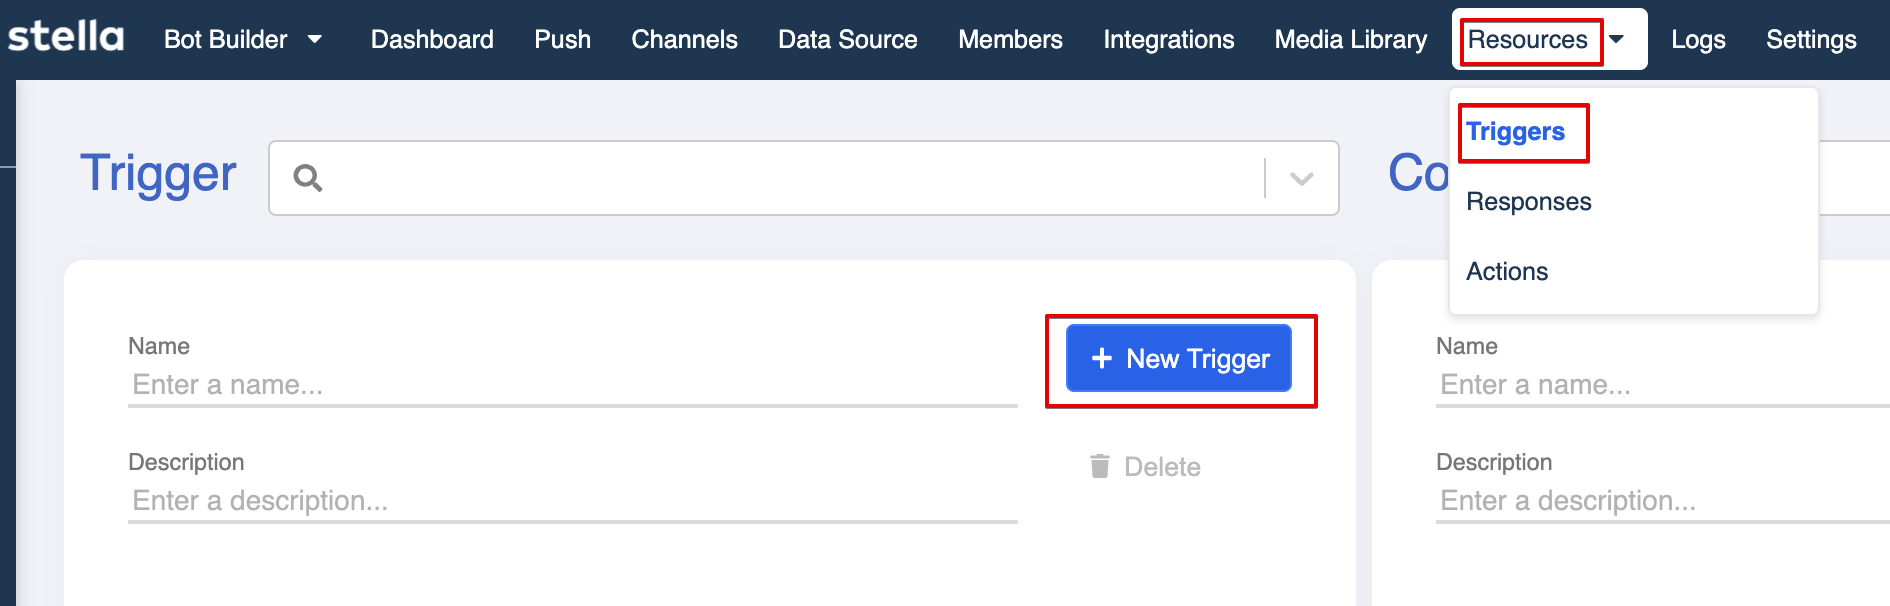Open the Trigger search chevron dropdown

(x=1301, y=178)
